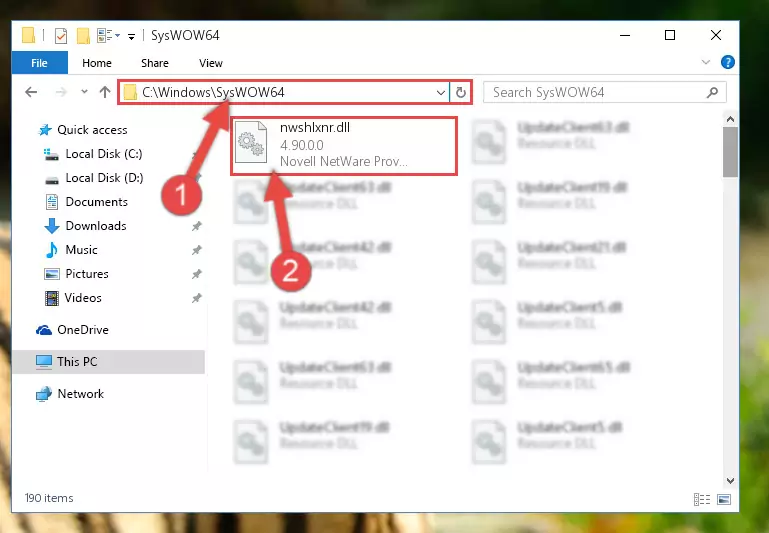Viewport: 769px width, 533px height.
Task: Expand the ribbon with the chevron
Action: click(x=706, y=62)
